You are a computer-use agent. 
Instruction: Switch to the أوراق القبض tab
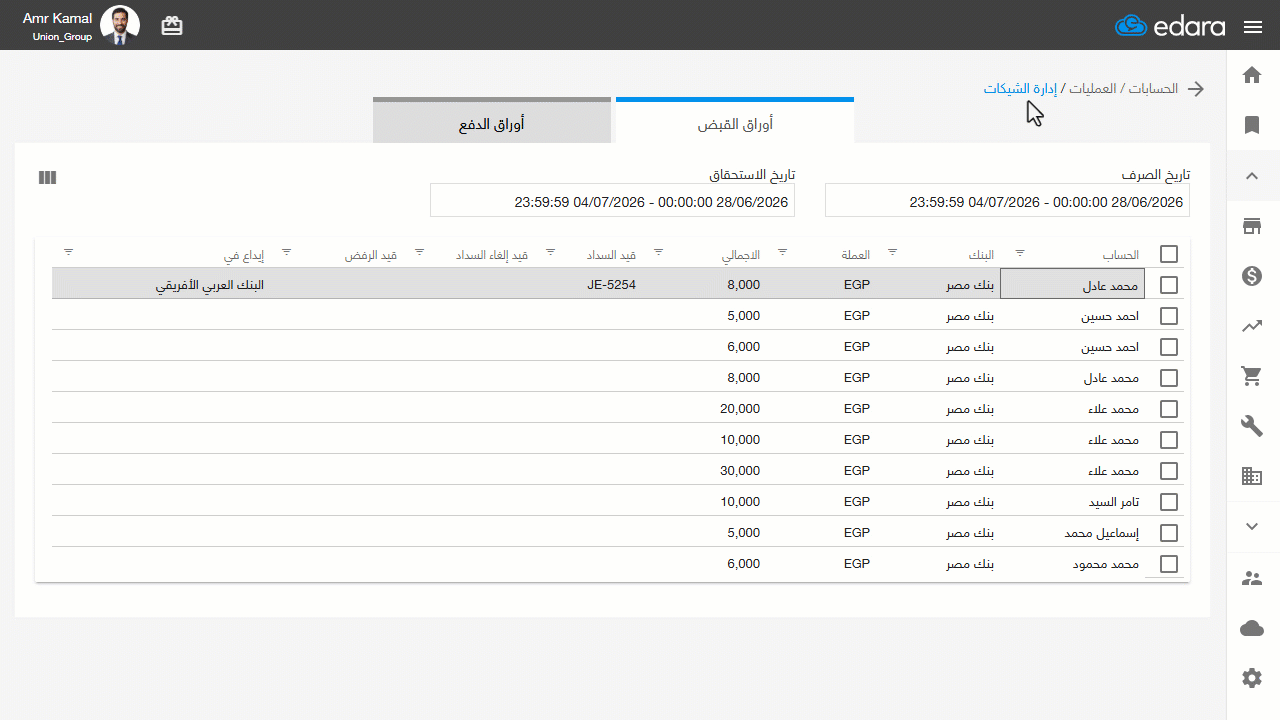[x=735, y=121]
